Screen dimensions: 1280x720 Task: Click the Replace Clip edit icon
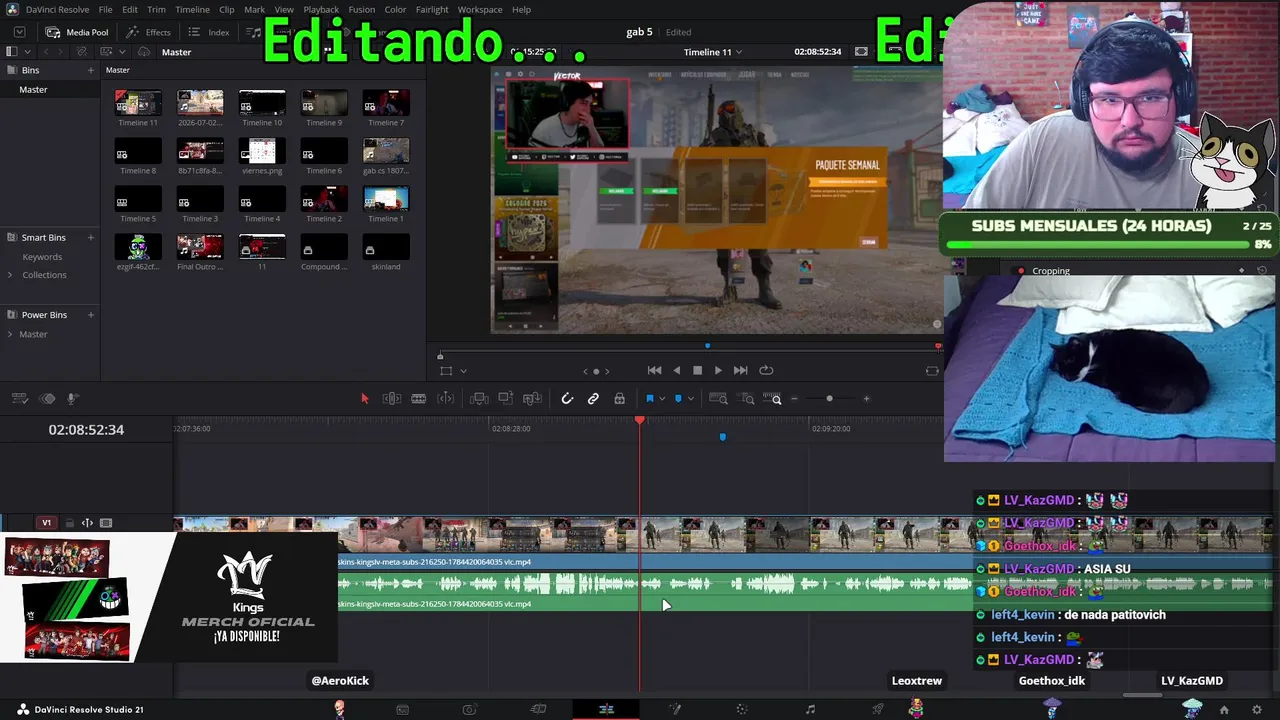click(x=533, y=399)
